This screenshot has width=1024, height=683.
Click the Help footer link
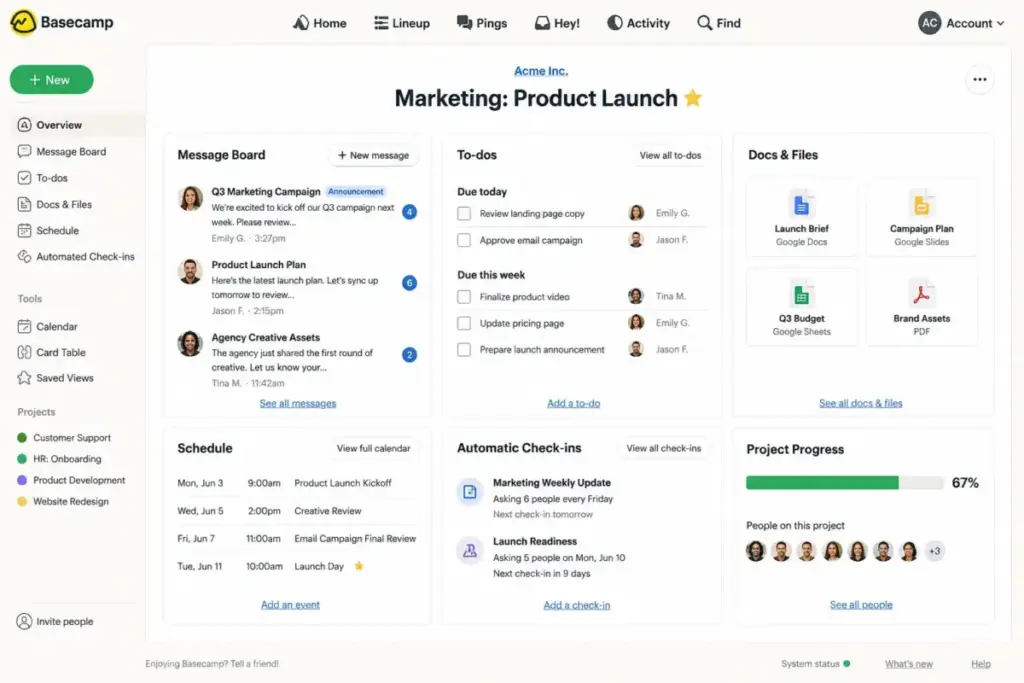tap(980, 664)
